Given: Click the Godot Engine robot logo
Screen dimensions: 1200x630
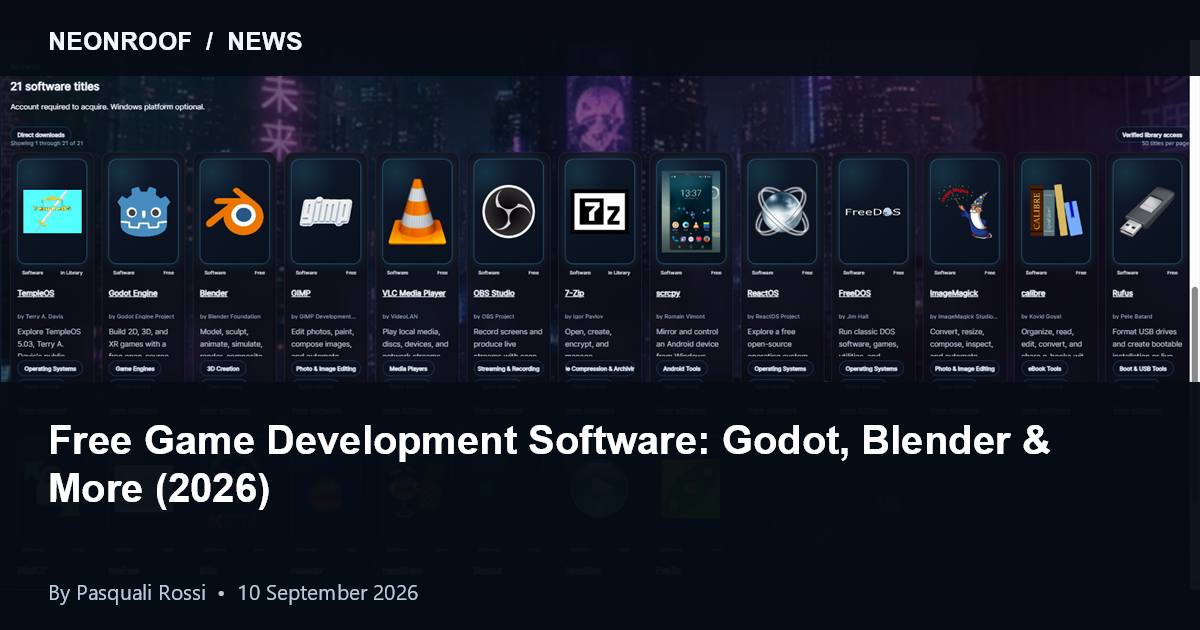Looking at the screenshot, I should (x=143, y=211).
